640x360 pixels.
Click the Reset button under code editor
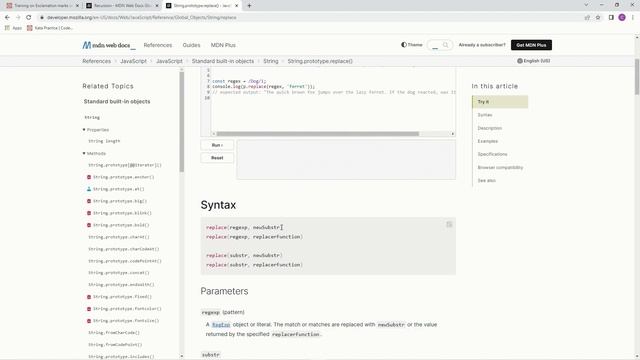(x=217, y=158)
